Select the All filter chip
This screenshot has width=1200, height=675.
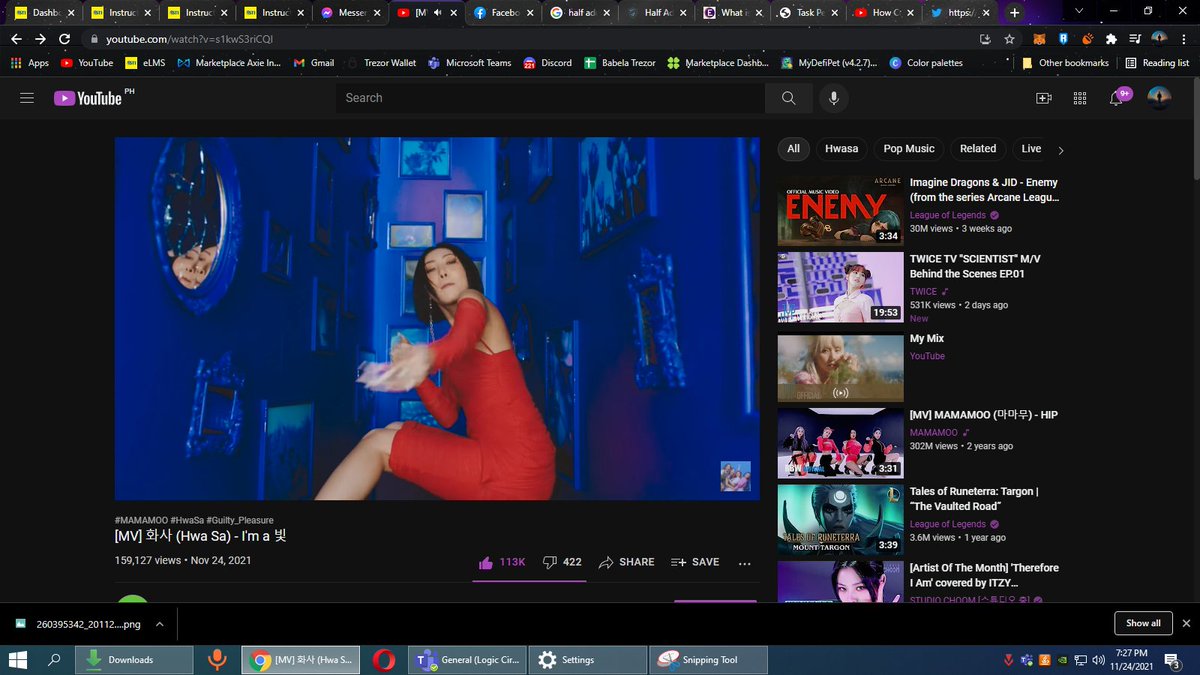pyautogui.click(x=793, y=149)
